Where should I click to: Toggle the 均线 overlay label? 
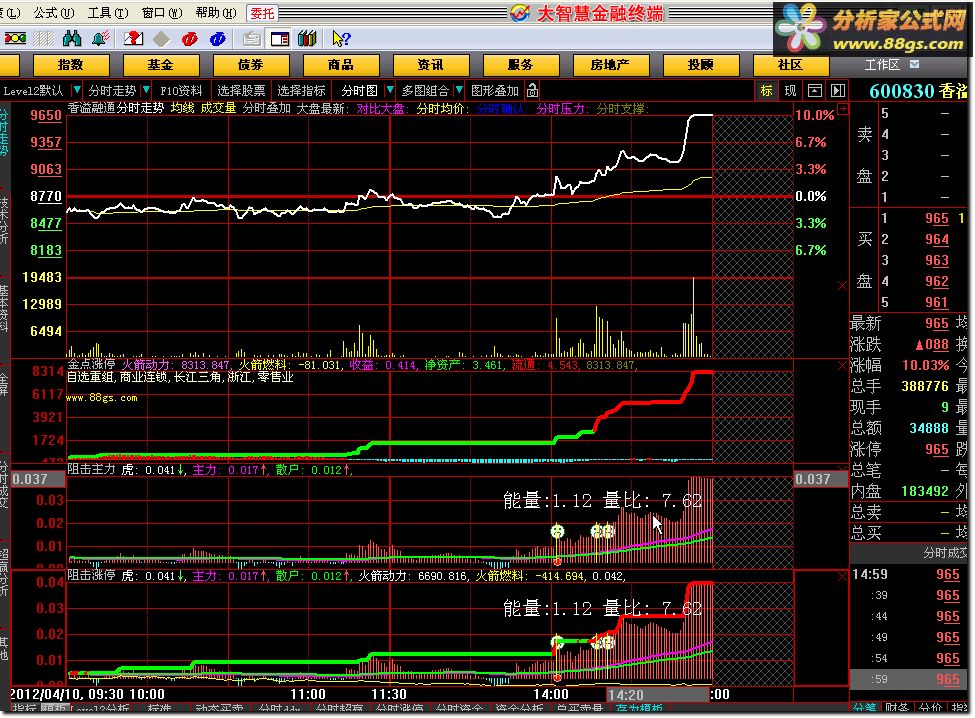(x=182, y=108)
